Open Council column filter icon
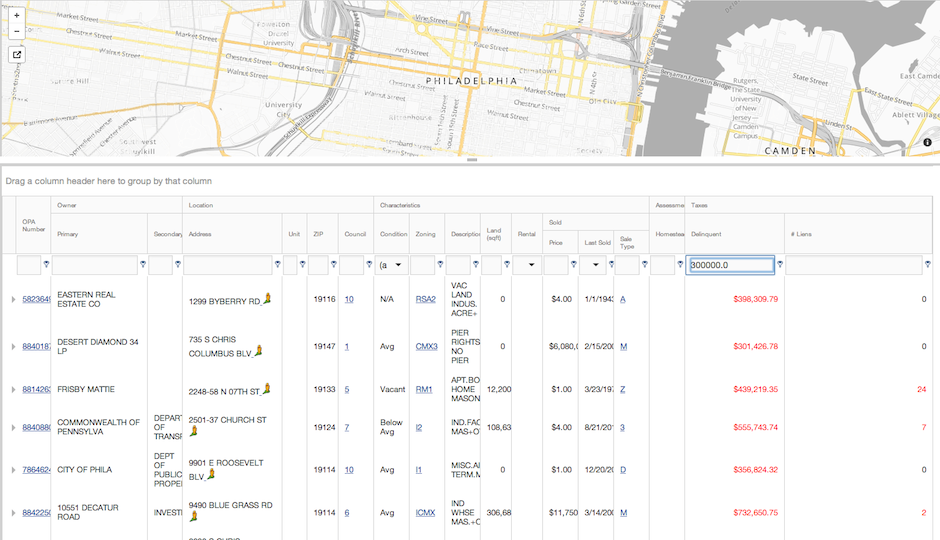The height and width of the screenshot is (540, 940). (369, 264)
